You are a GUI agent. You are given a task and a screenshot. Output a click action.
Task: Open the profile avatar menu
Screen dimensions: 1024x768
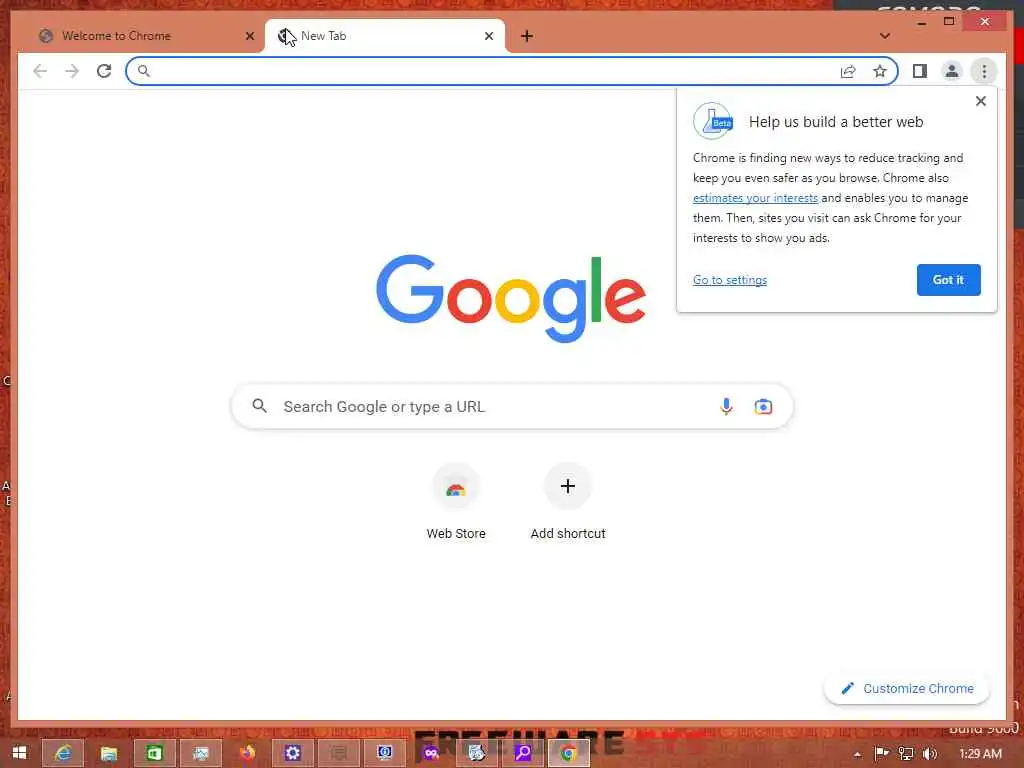[x=952, y=71]
